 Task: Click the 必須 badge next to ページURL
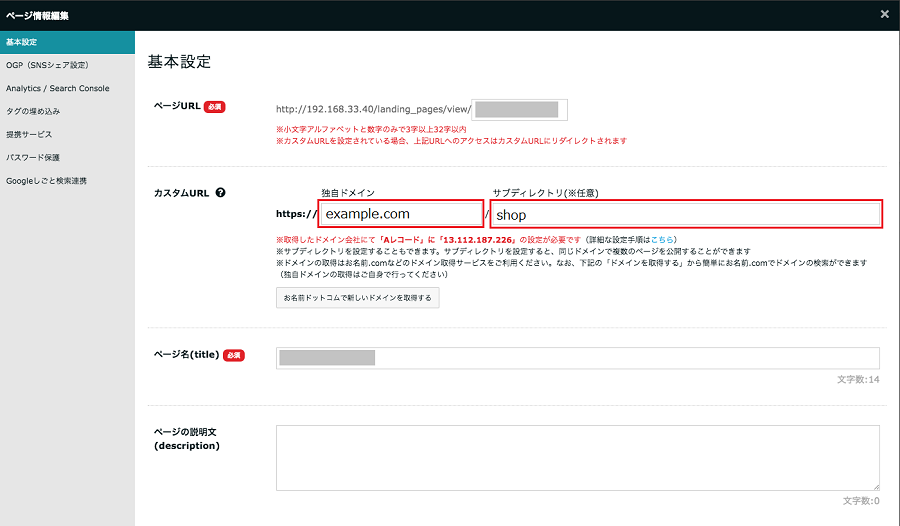tap(214, 107)
